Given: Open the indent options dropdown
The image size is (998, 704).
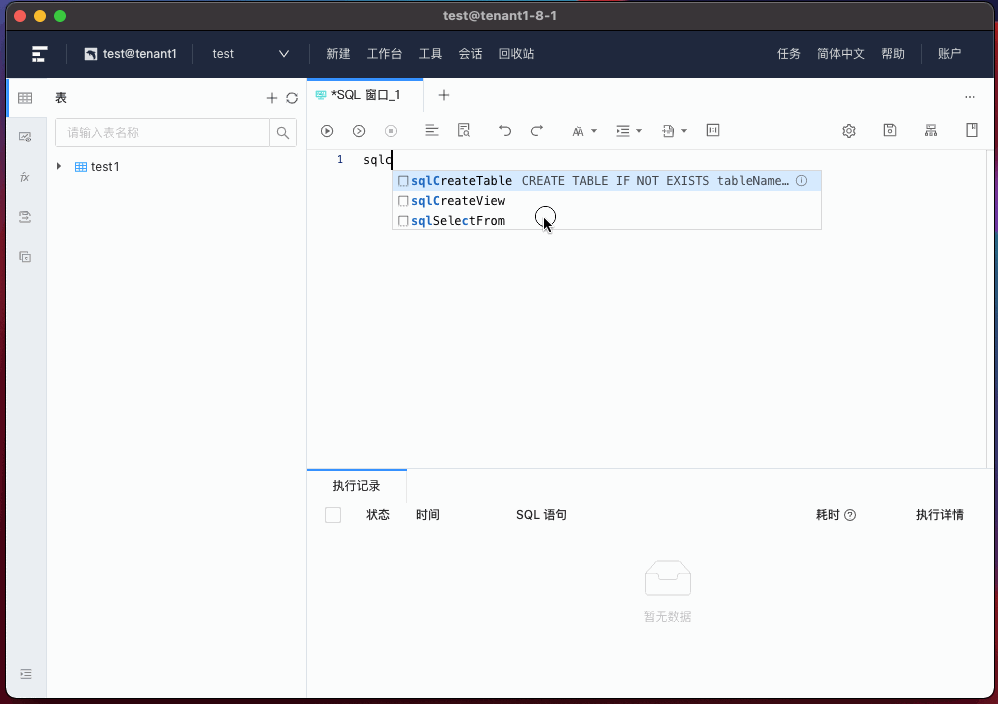Looking at the screenshot, I should 629,131.
